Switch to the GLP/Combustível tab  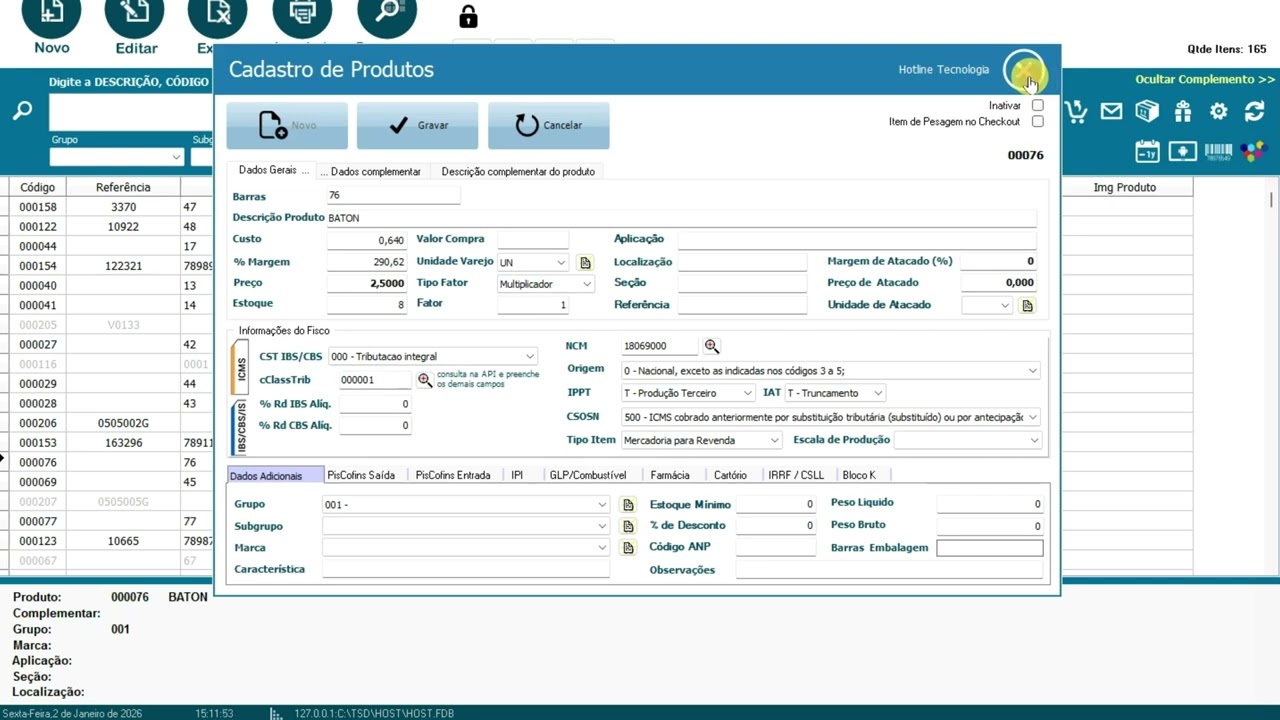point(588,475)
